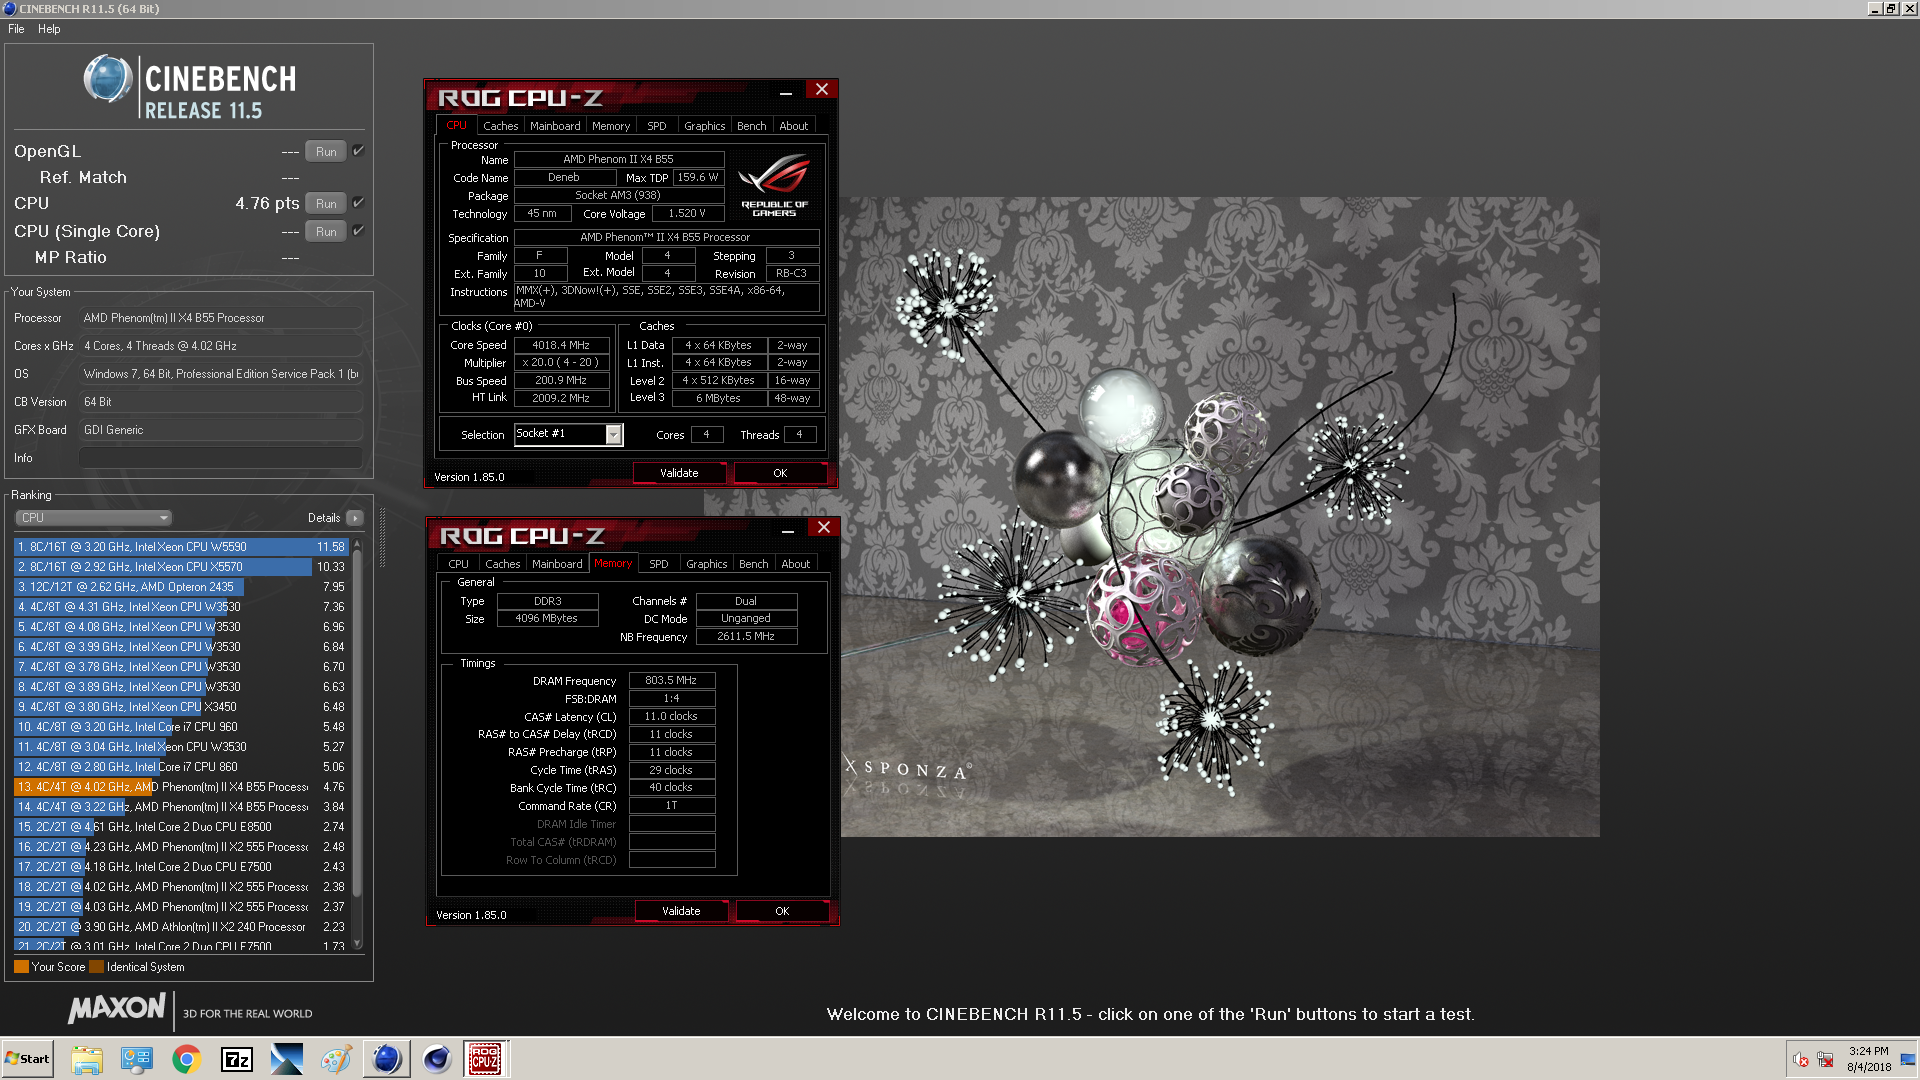
Task: Switch to CPU tab in lower CPU-Z window
Action: click(458, 564)
